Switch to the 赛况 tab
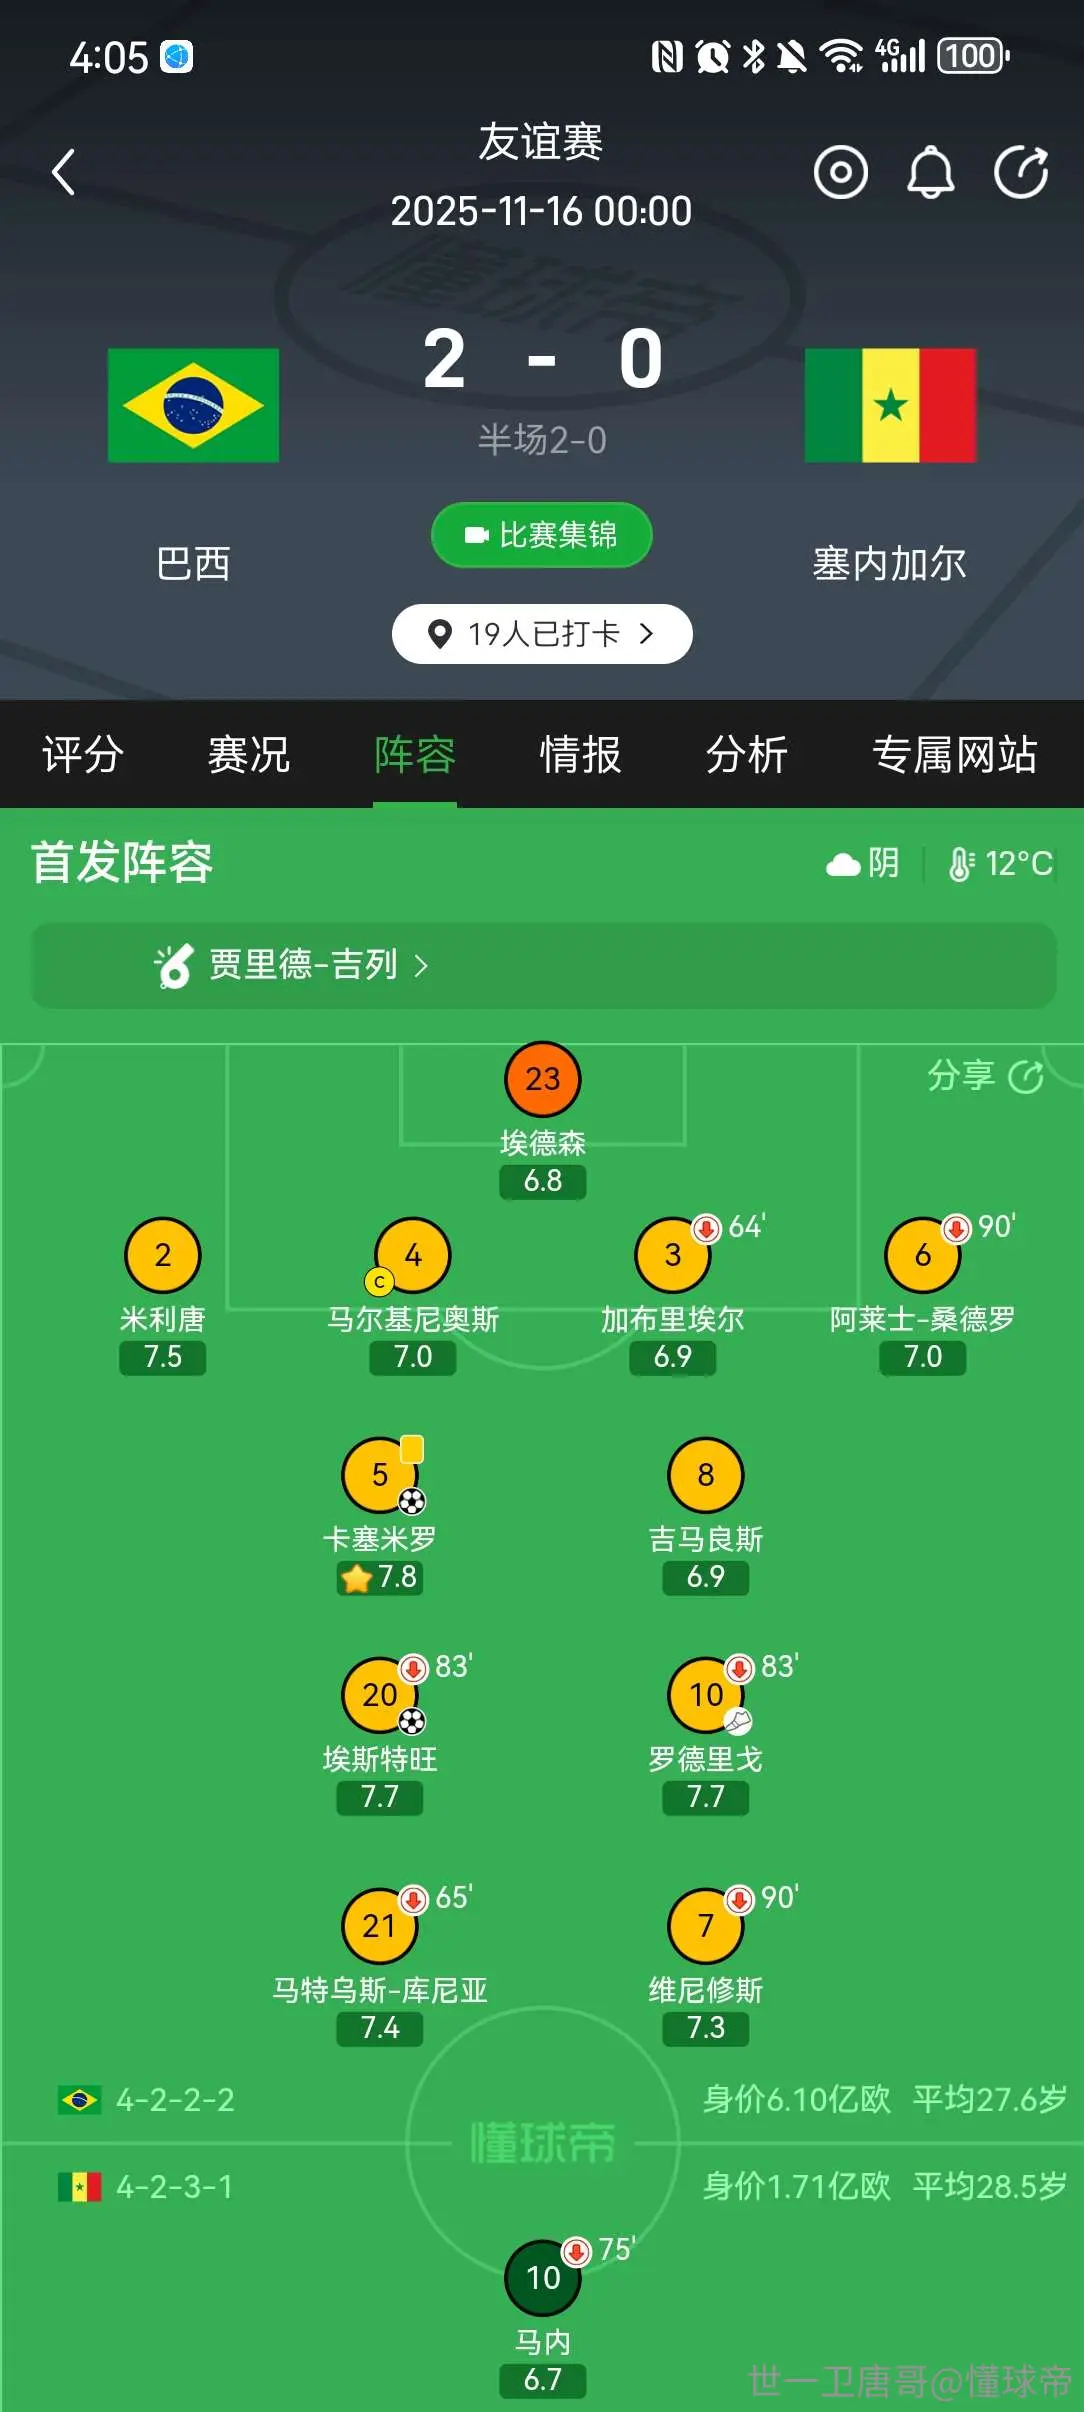 click(x=249, y=754)
